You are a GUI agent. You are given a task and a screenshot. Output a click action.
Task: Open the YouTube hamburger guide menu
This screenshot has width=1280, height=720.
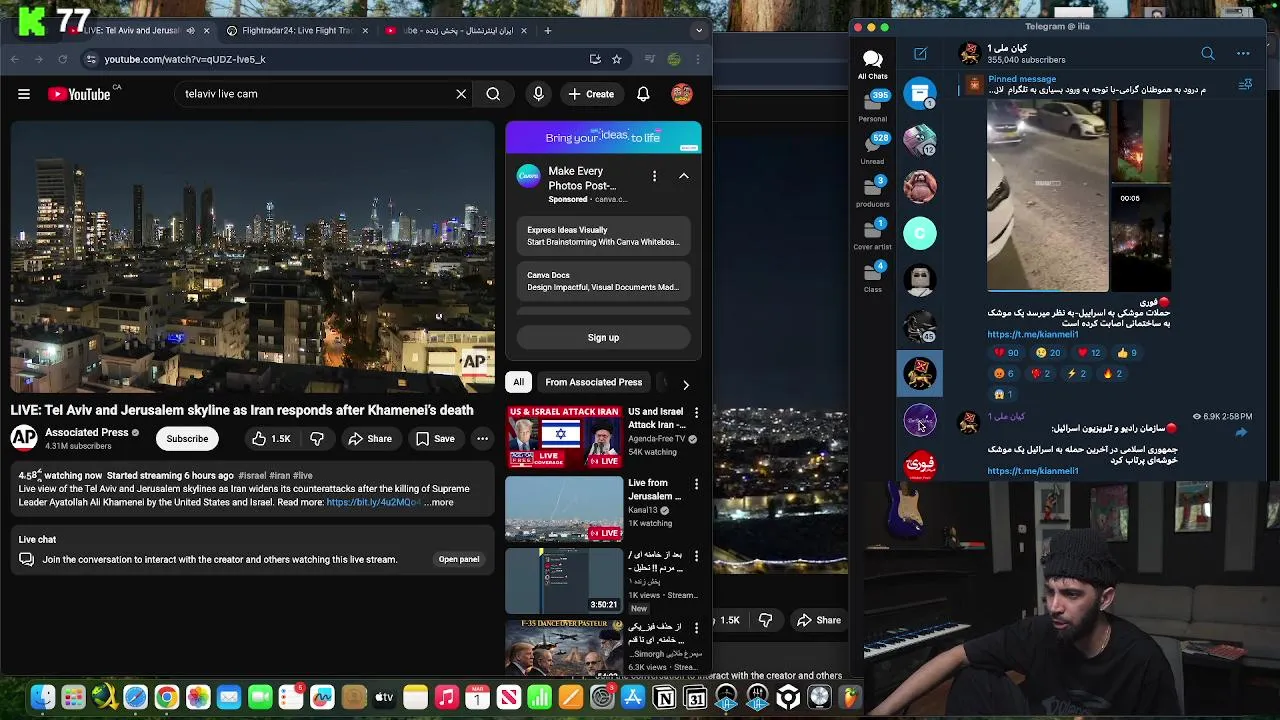pyautogui.click(x=24, y=94)
